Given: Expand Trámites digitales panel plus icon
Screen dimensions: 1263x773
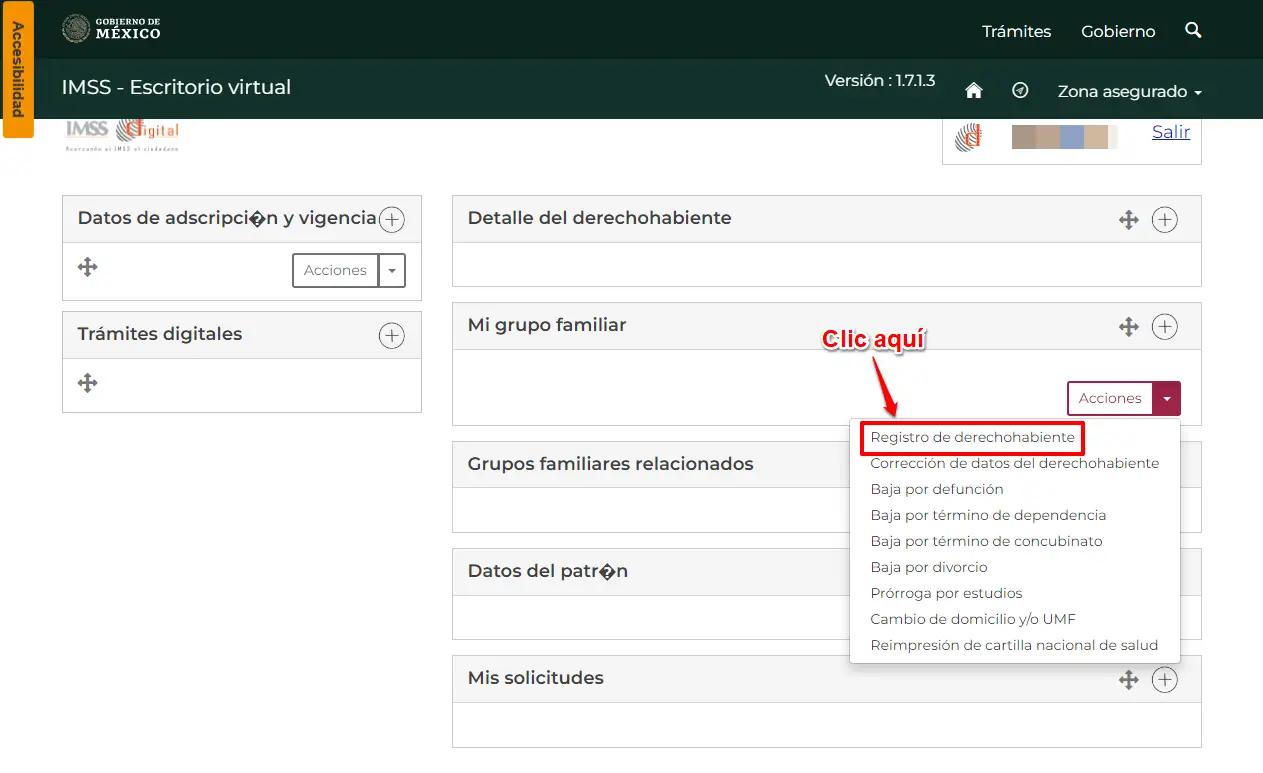Looking at the screenshot, I should tap(392, 335).
